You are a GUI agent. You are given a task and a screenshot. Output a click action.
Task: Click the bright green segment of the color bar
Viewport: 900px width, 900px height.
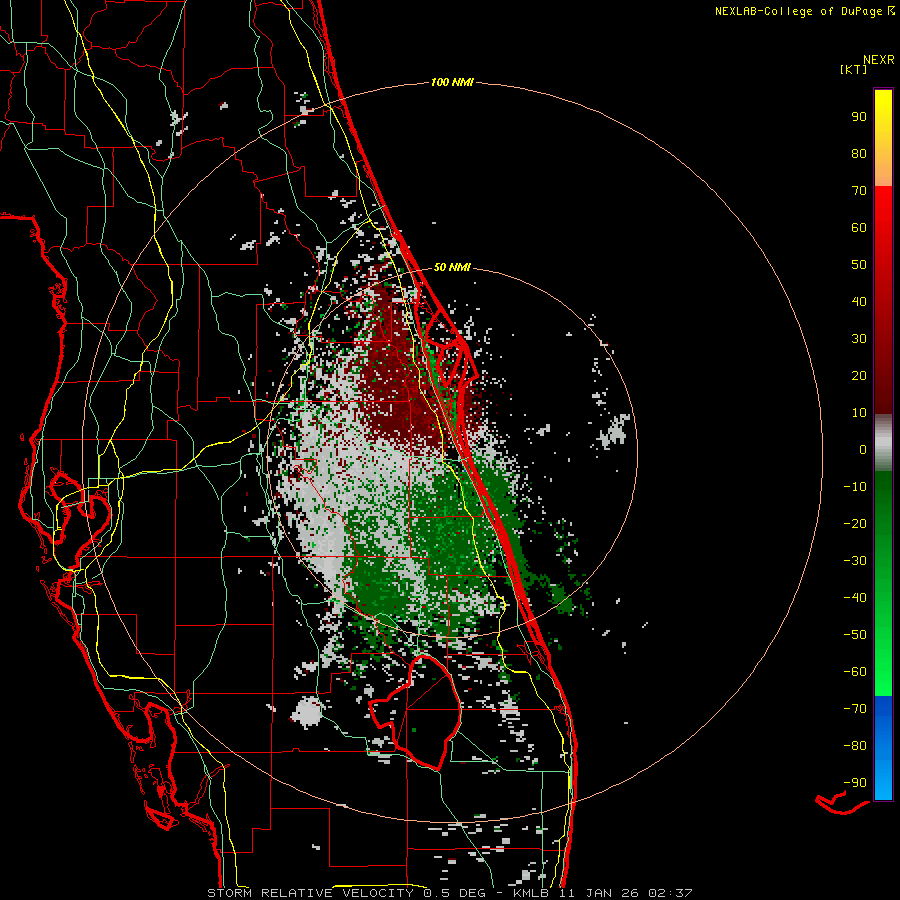tap(883, 660)
